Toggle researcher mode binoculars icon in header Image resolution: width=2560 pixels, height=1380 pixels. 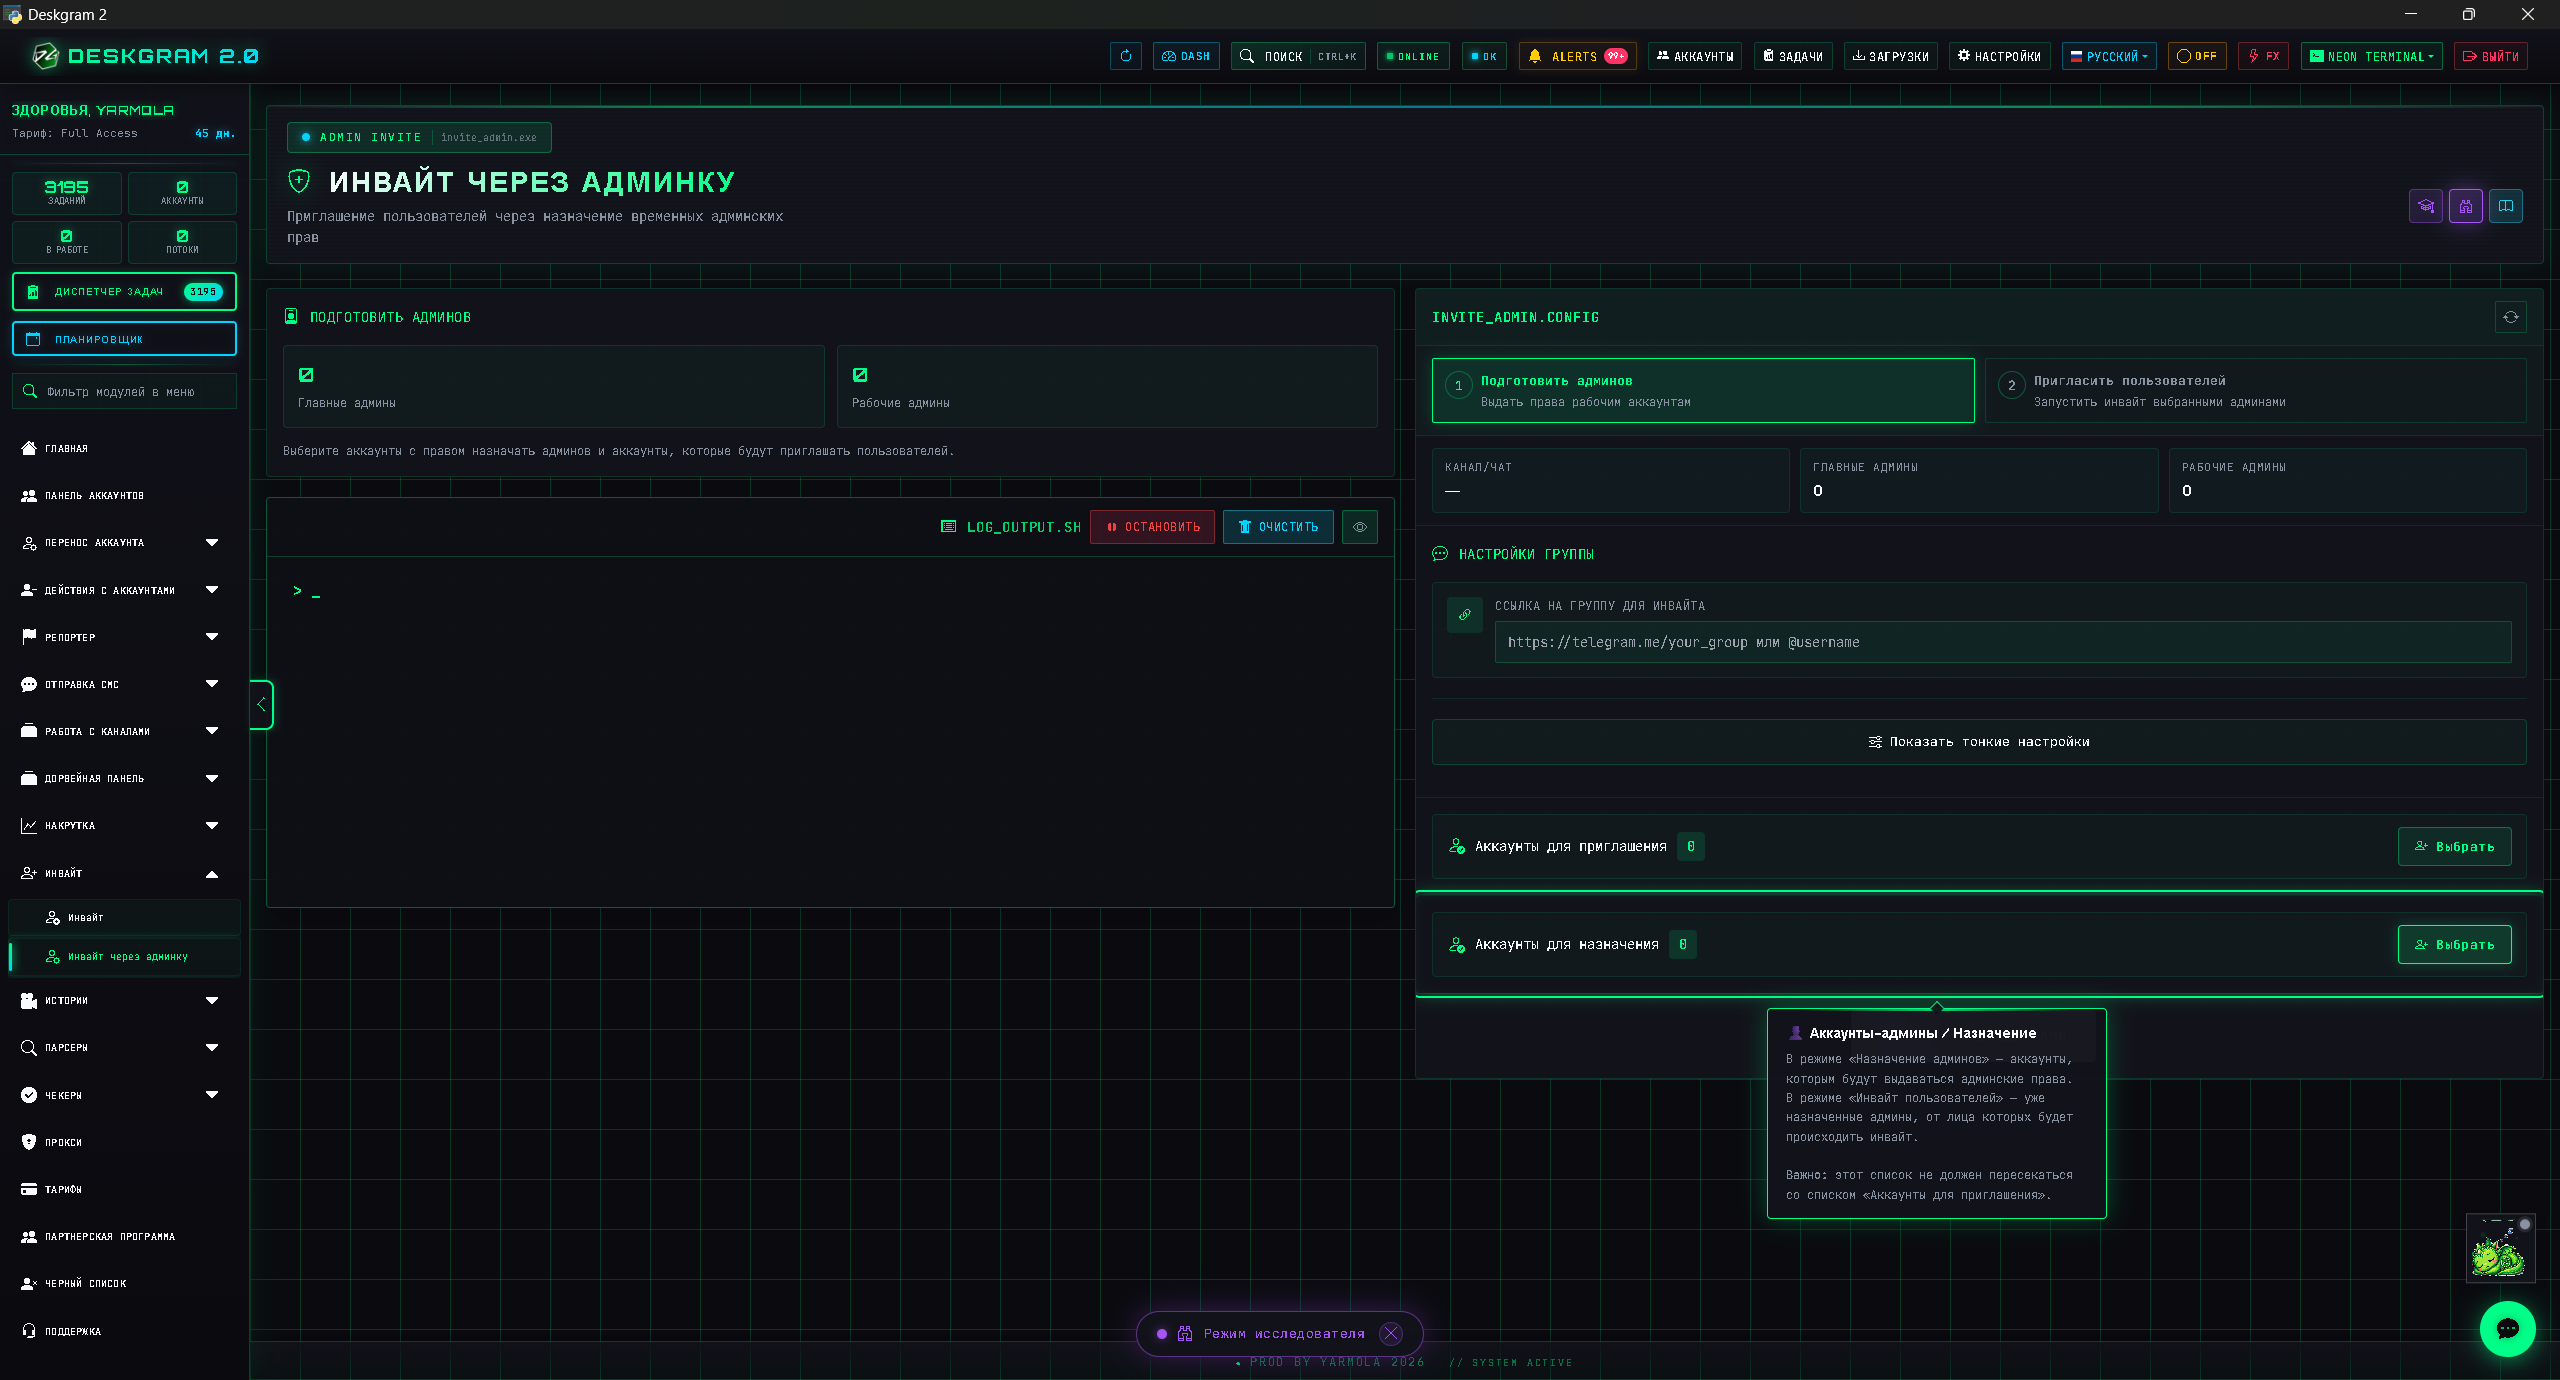pos(2465,206)
